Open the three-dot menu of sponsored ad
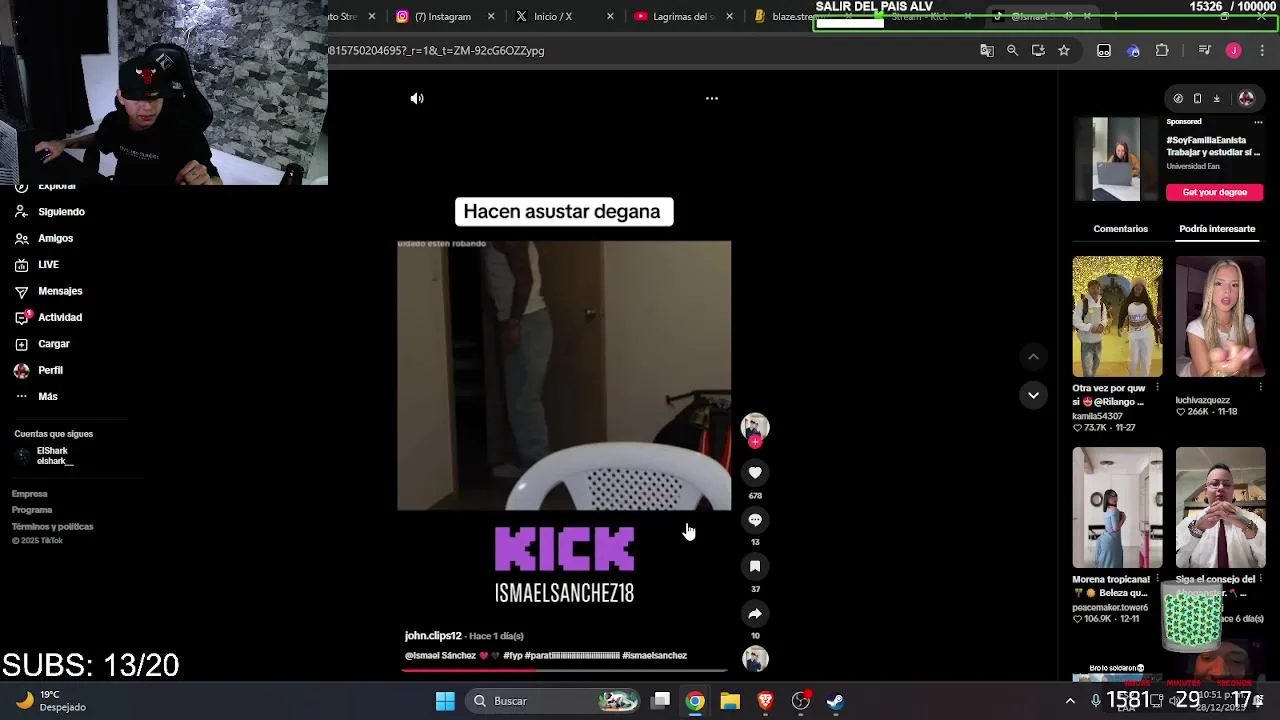 point(1258,121)
